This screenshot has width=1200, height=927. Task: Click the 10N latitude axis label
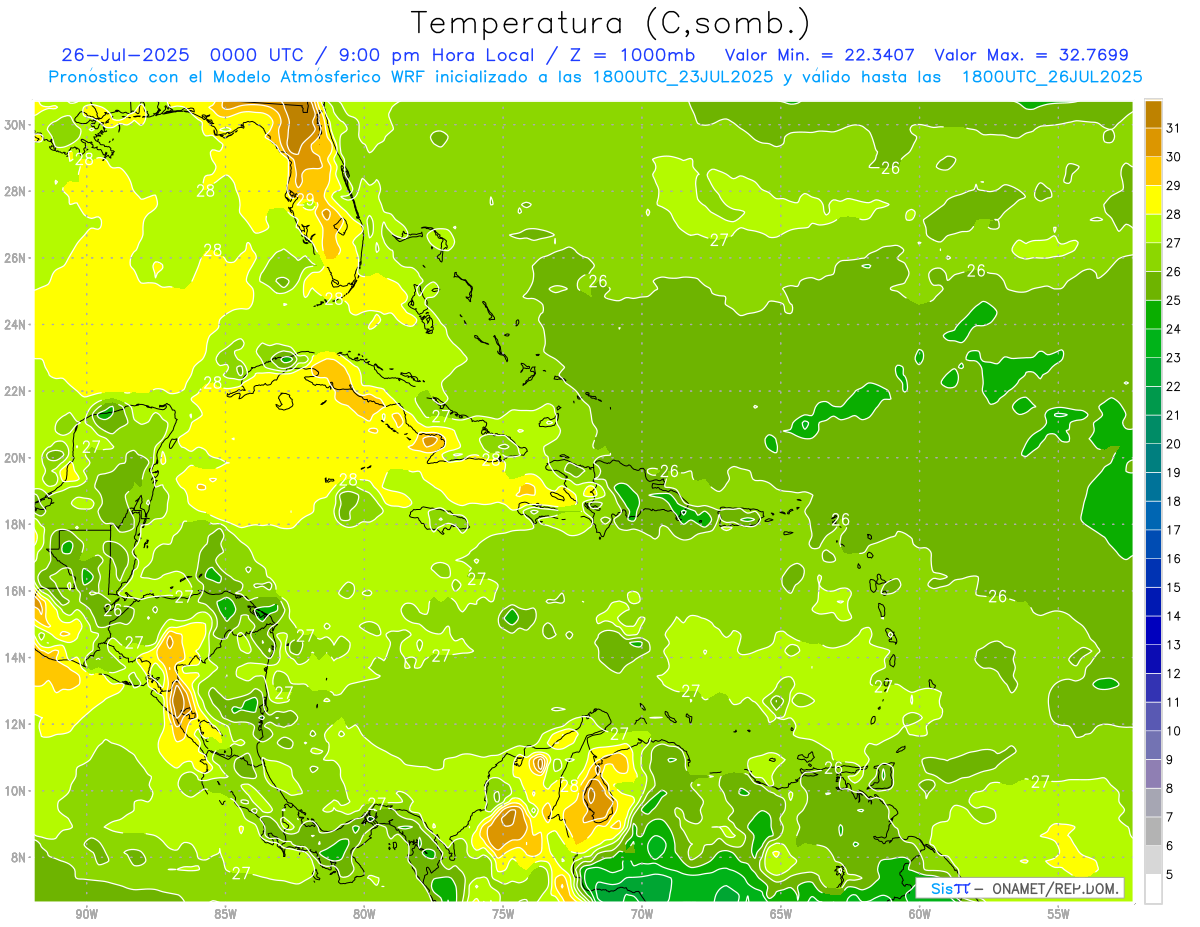(17, 791)
